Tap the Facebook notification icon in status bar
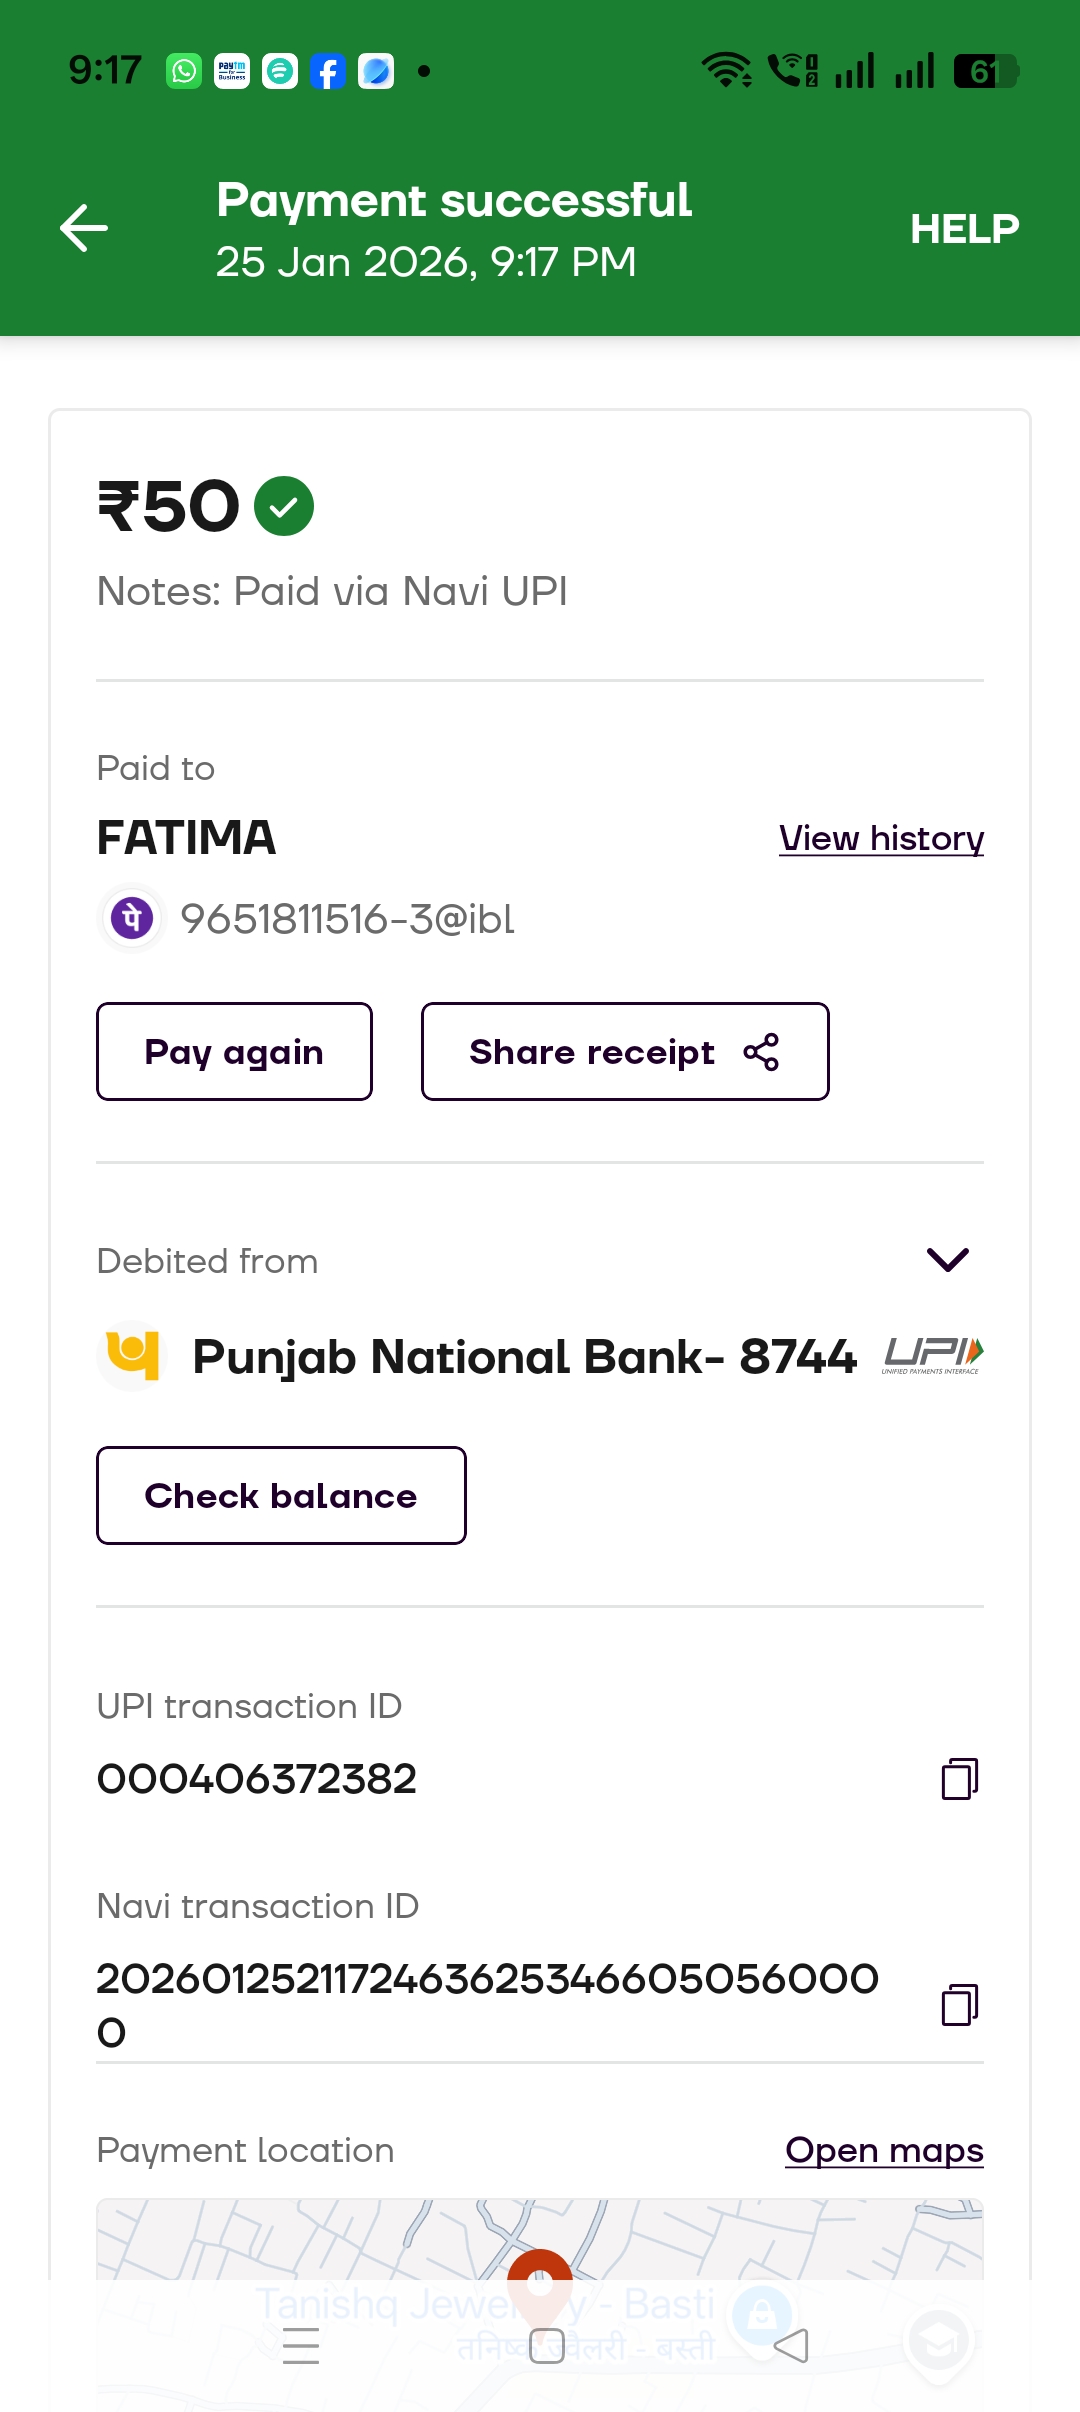 (328, 71)
